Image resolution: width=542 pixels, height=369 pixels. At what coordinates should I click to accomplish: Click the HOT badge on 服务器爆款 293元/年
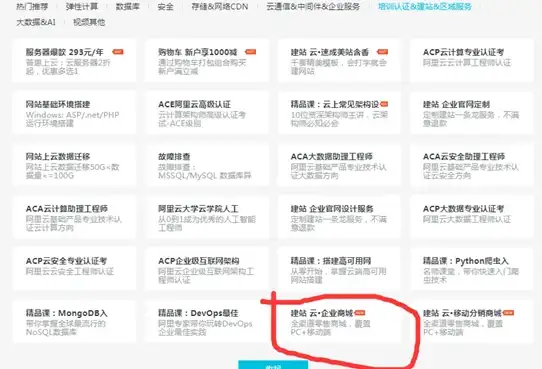(118, 52)
